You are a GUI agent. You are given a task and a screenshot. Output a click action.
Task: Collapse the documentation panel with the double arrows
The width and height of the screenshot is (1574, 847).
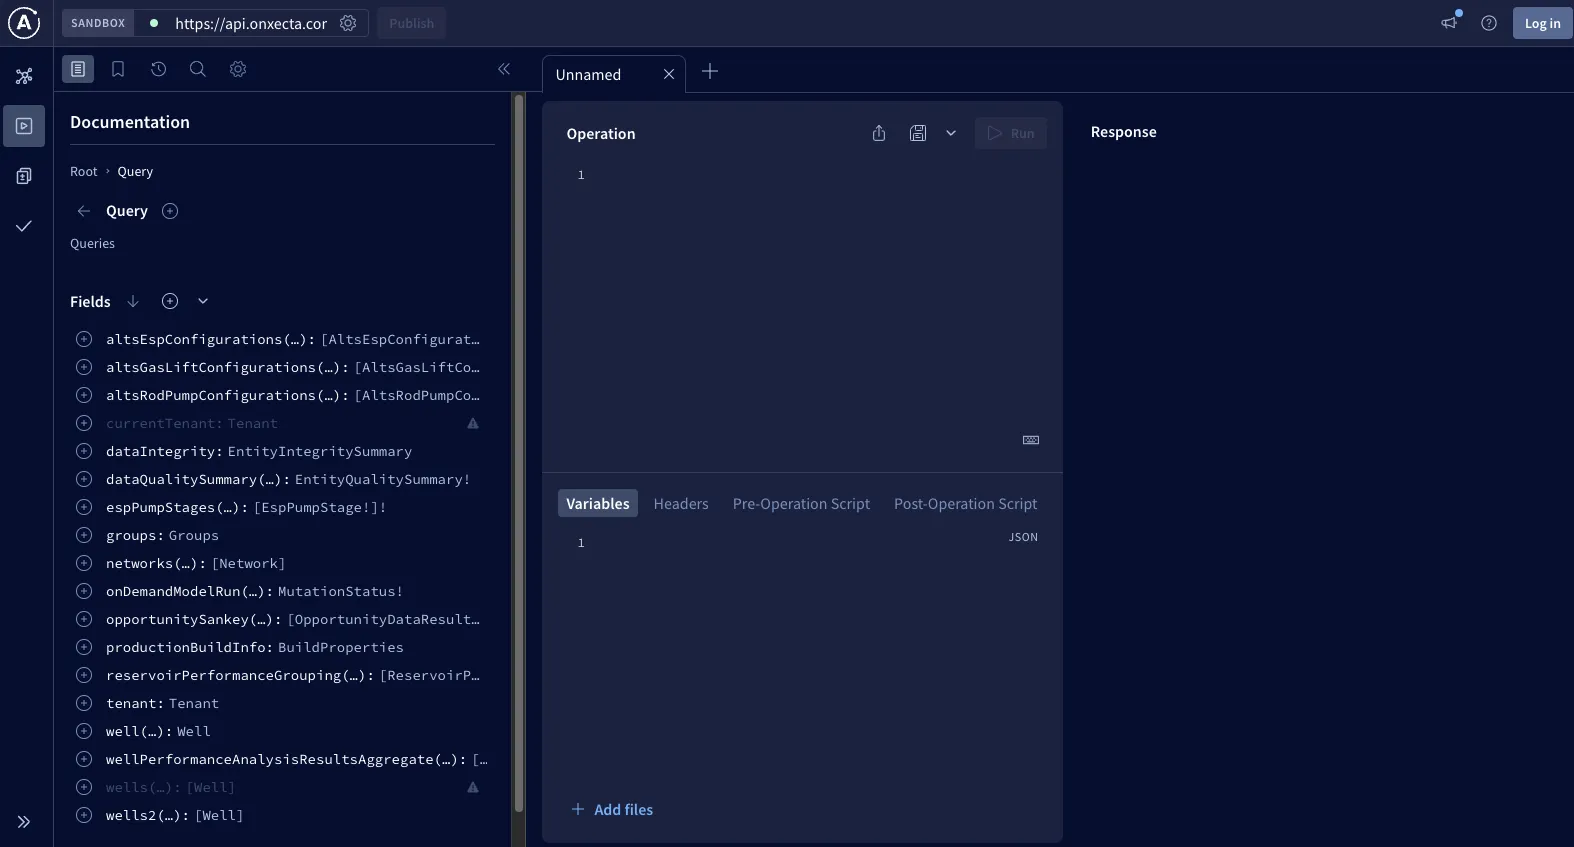504,69
